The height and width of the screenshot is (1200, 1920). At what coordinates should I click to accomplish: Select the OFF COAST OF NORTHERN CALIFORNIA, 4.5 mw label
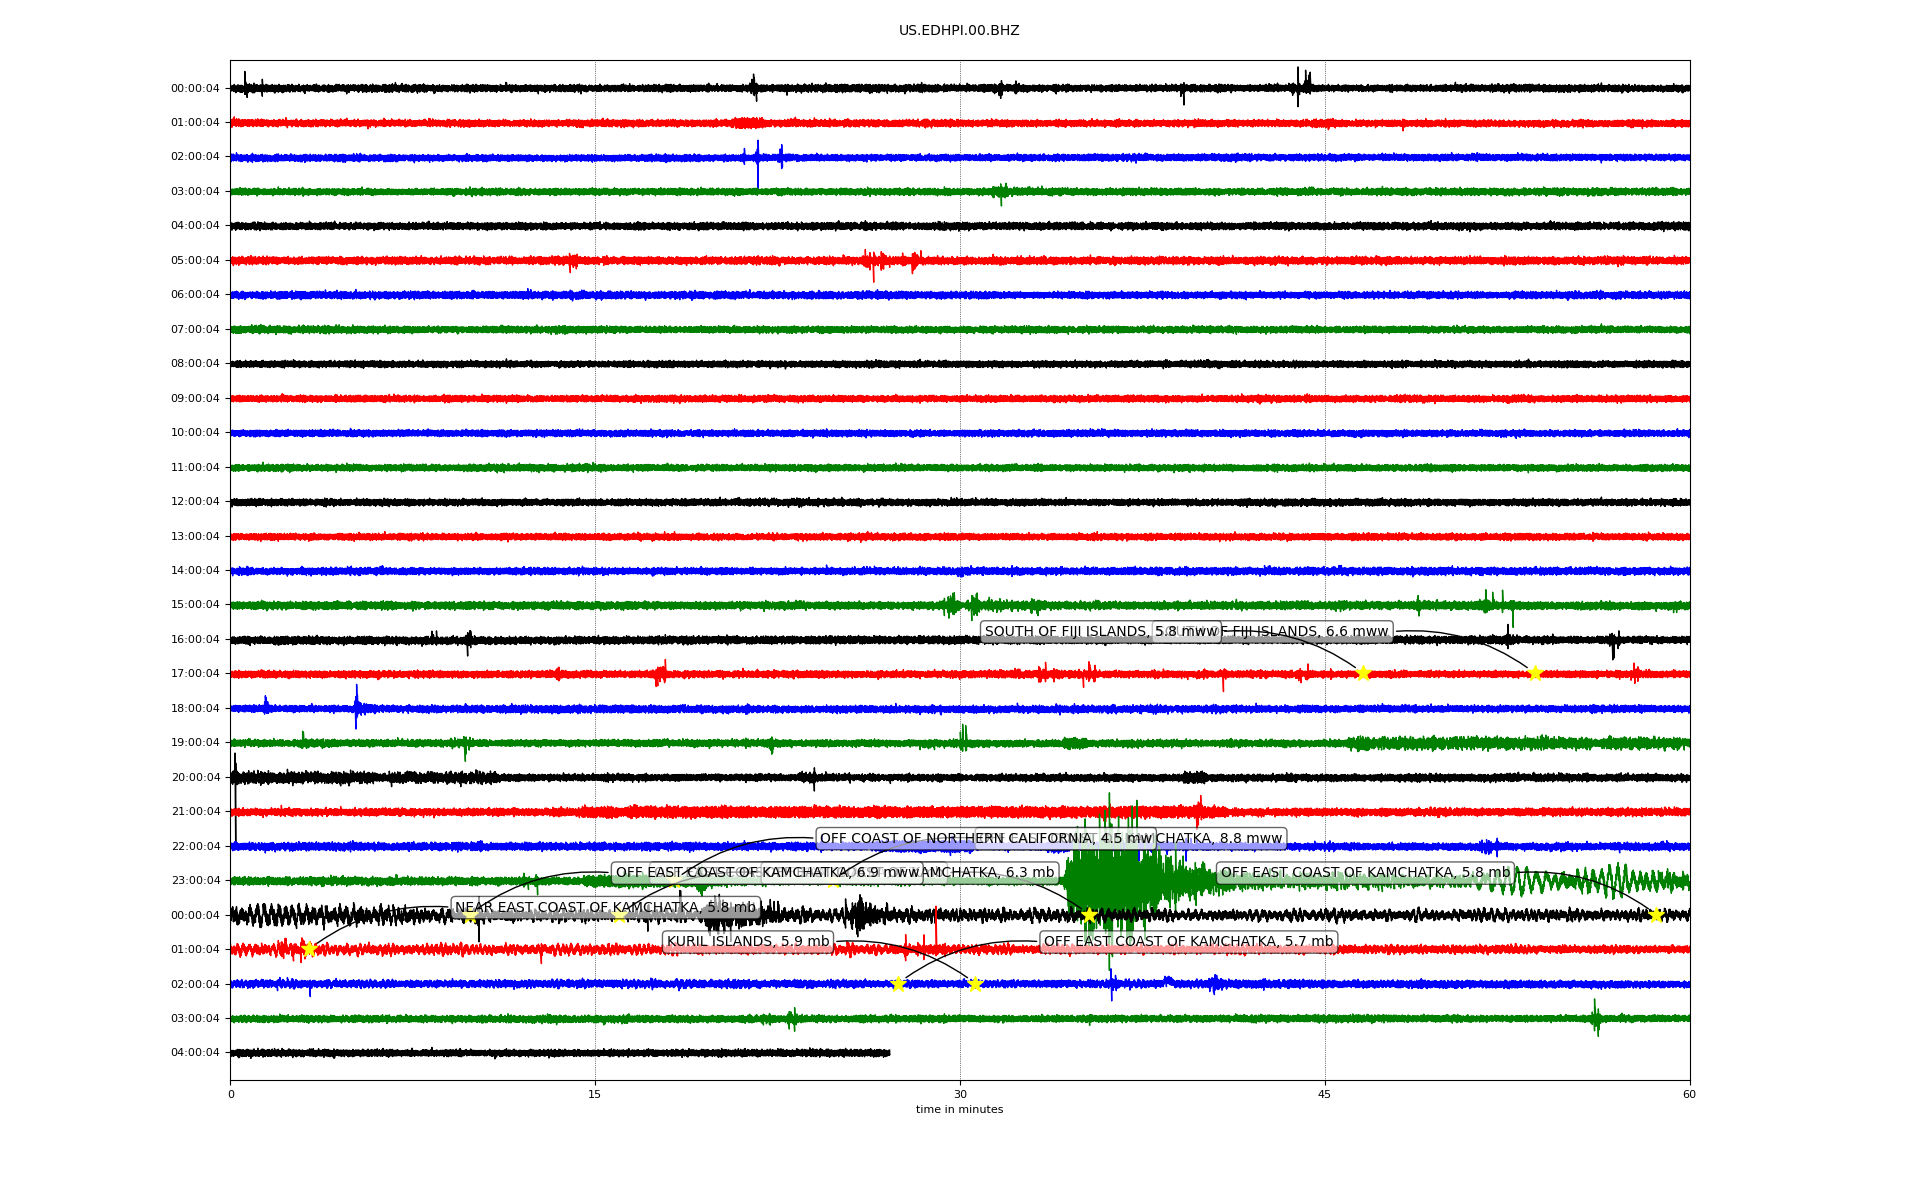[986, 839]
